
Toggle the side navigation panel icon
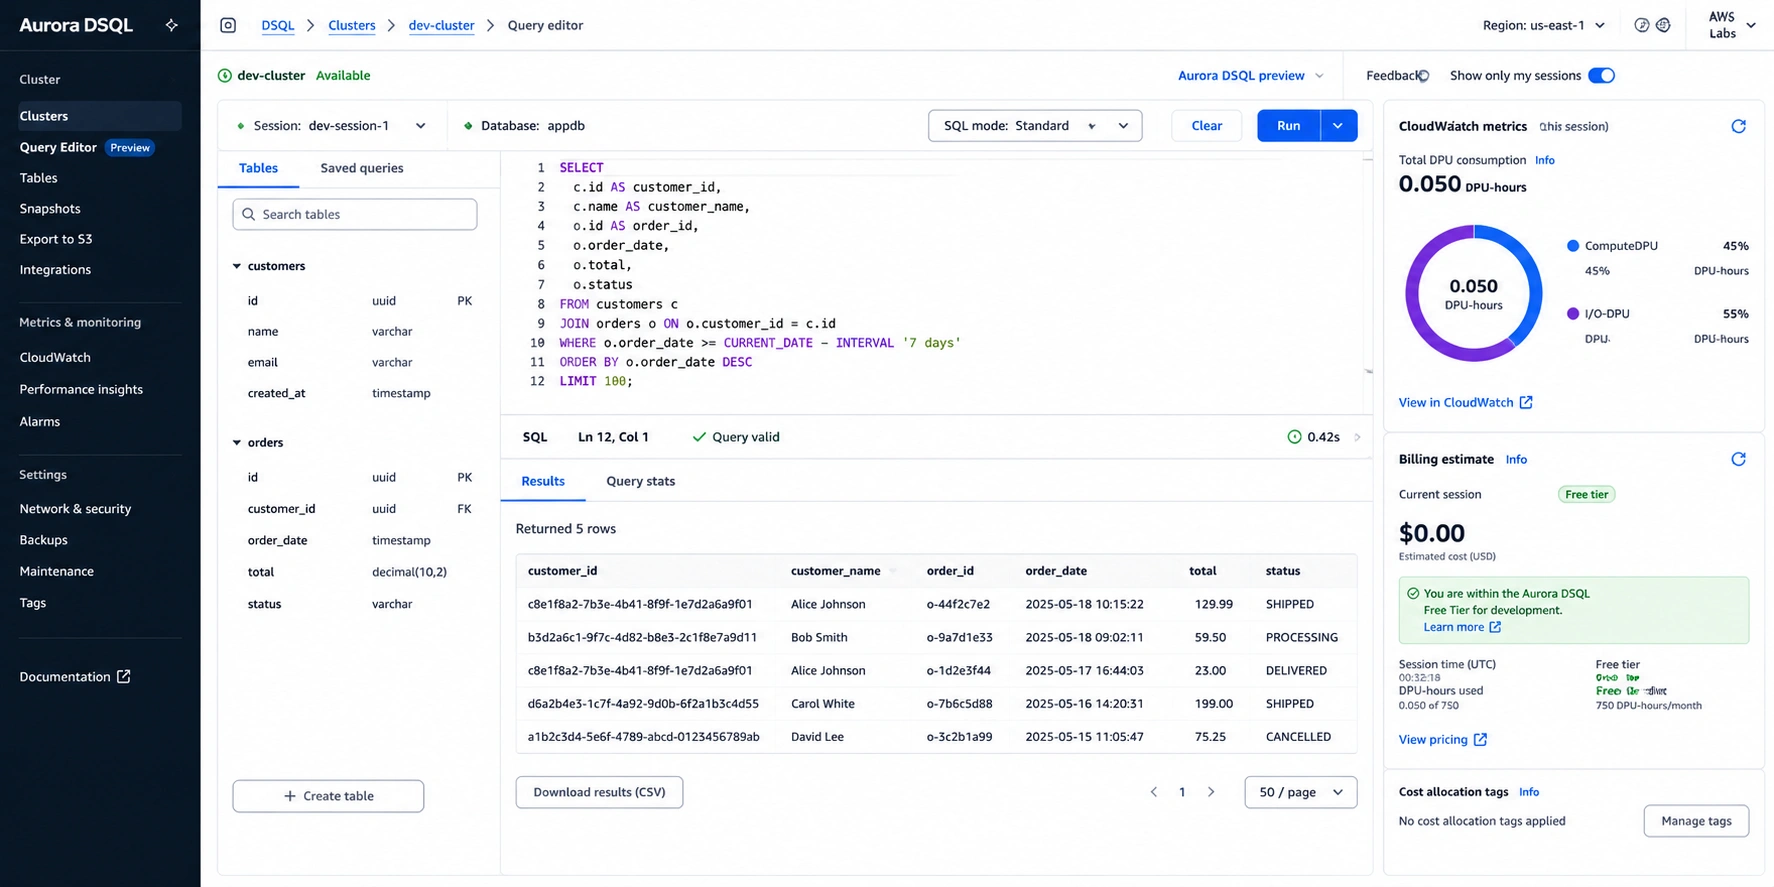tap(228, 25)
